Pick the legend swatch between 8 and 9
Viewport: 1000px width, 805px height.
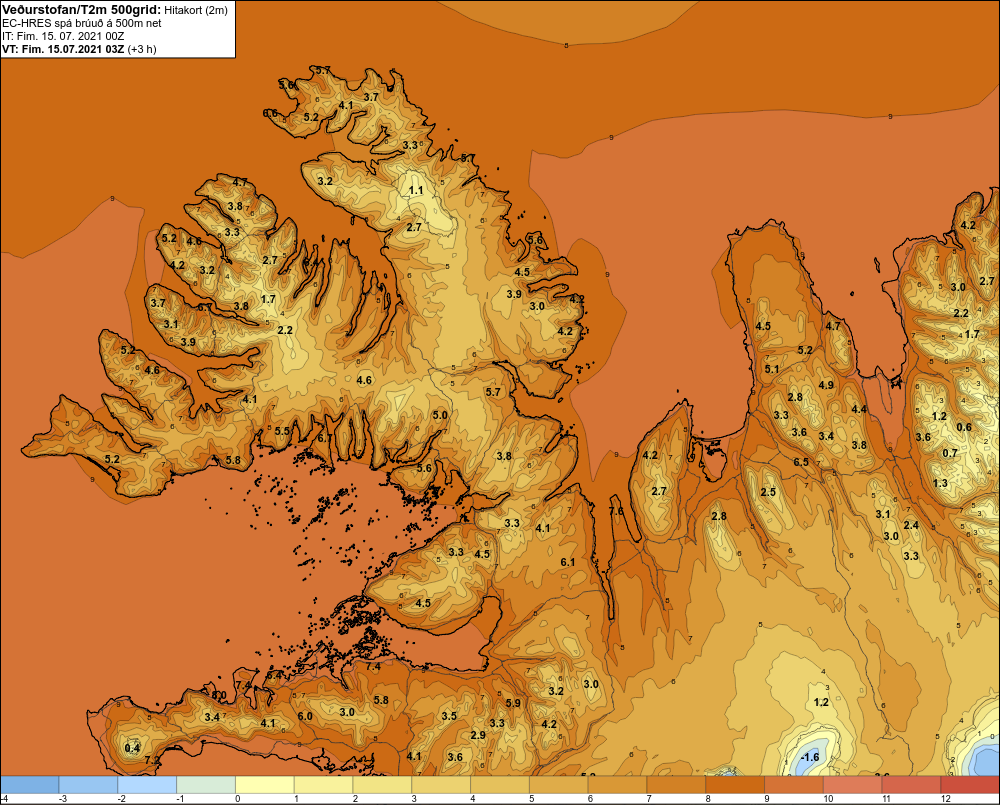[735, 785]
